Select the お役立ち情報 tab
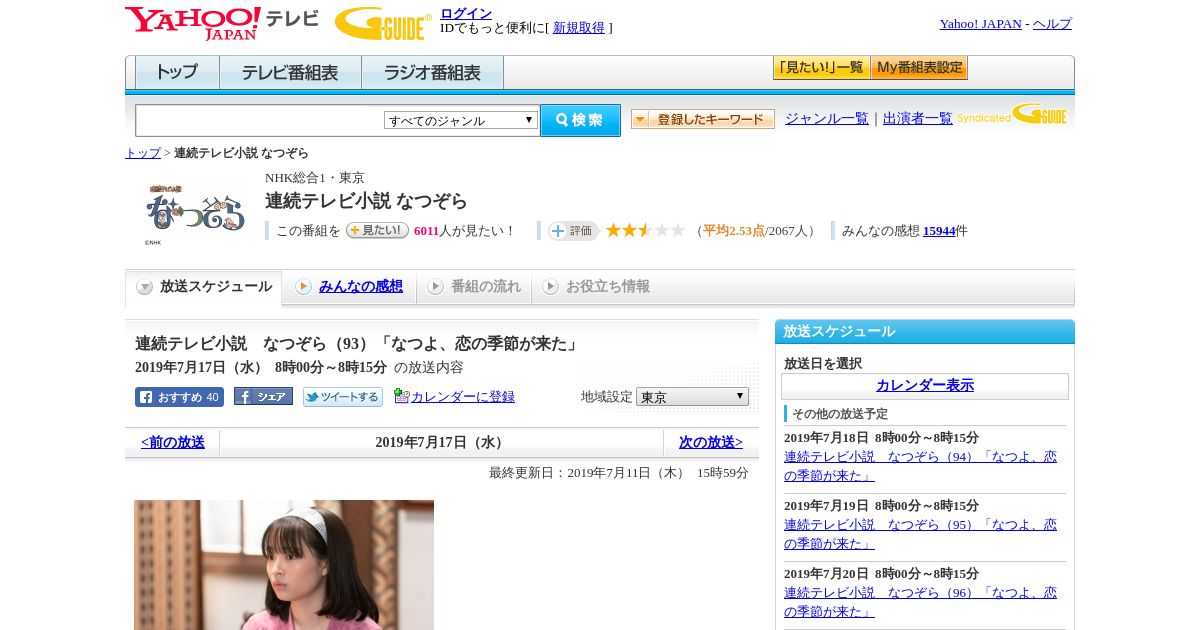1200x630 pixels. [x=596, y=287]
